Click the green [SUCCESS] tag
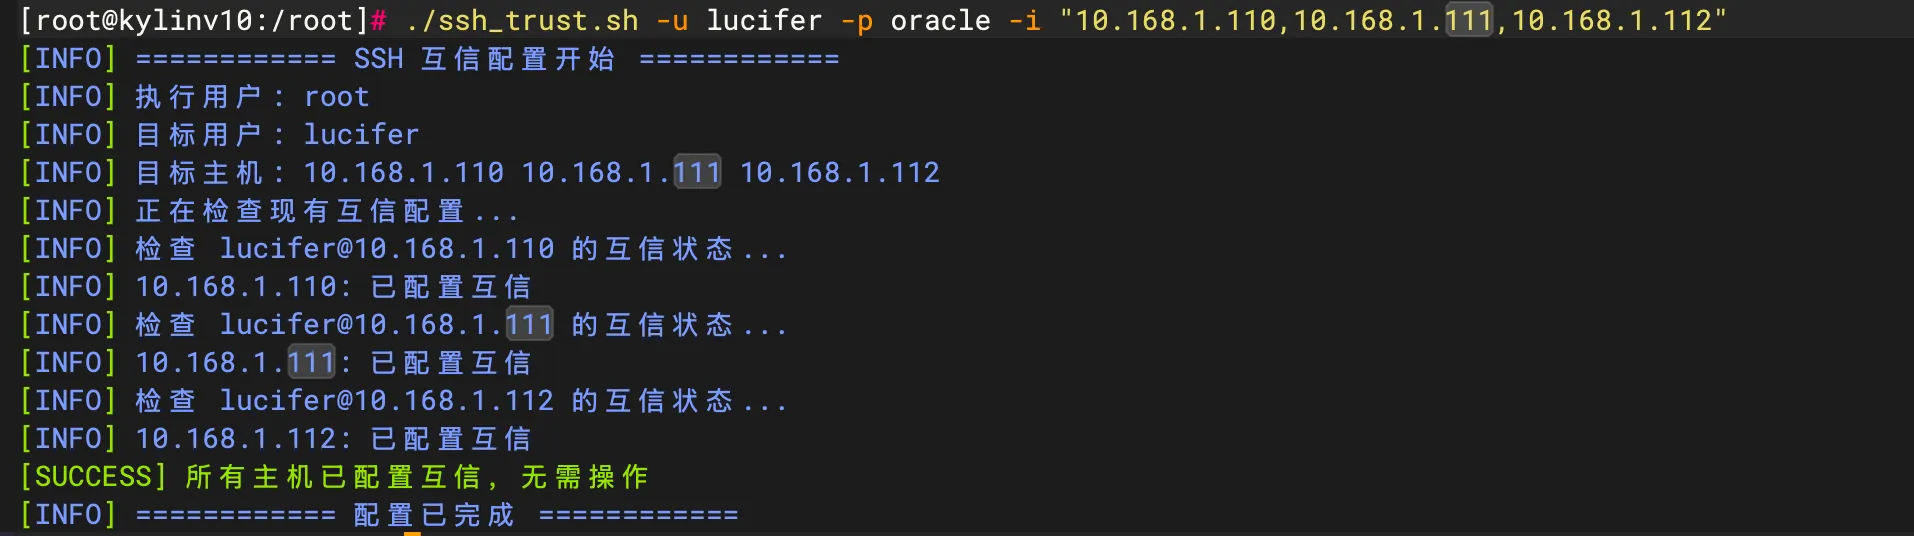Screen dimensions: 1914x536 pos(93,476)
